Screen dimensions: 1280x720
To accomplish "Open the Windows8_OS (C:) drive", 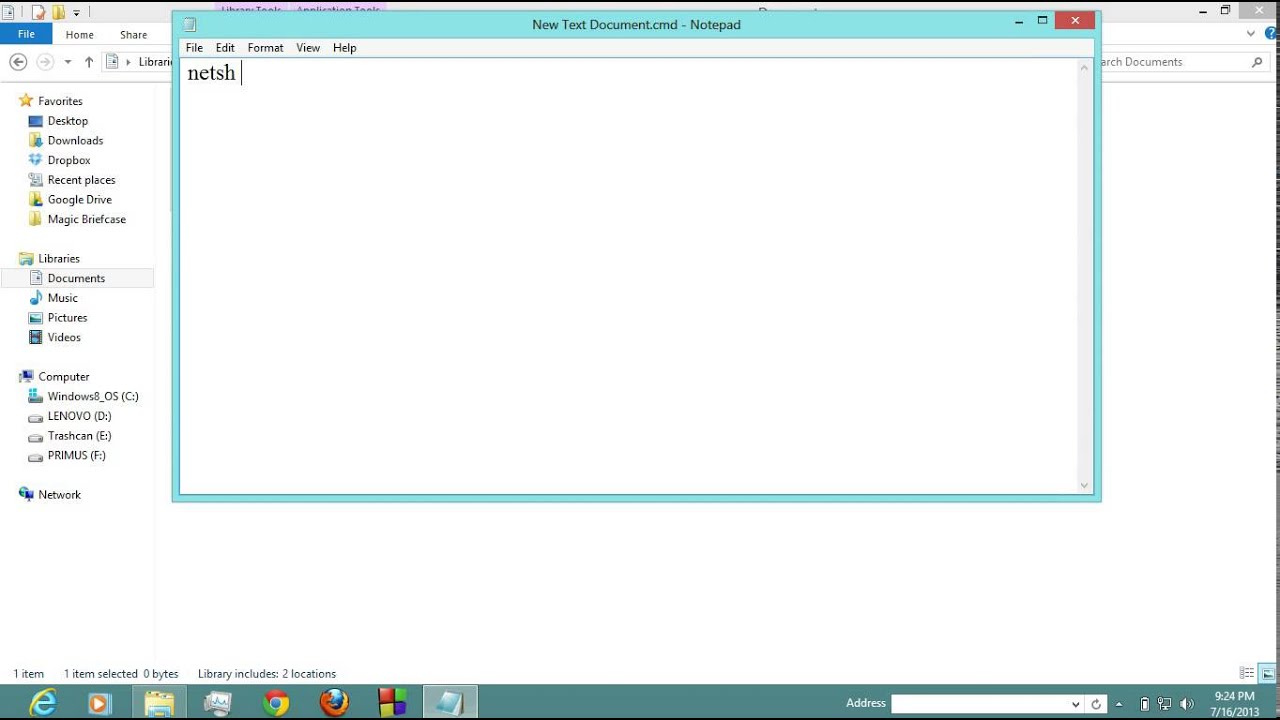I will pos(93,396).
